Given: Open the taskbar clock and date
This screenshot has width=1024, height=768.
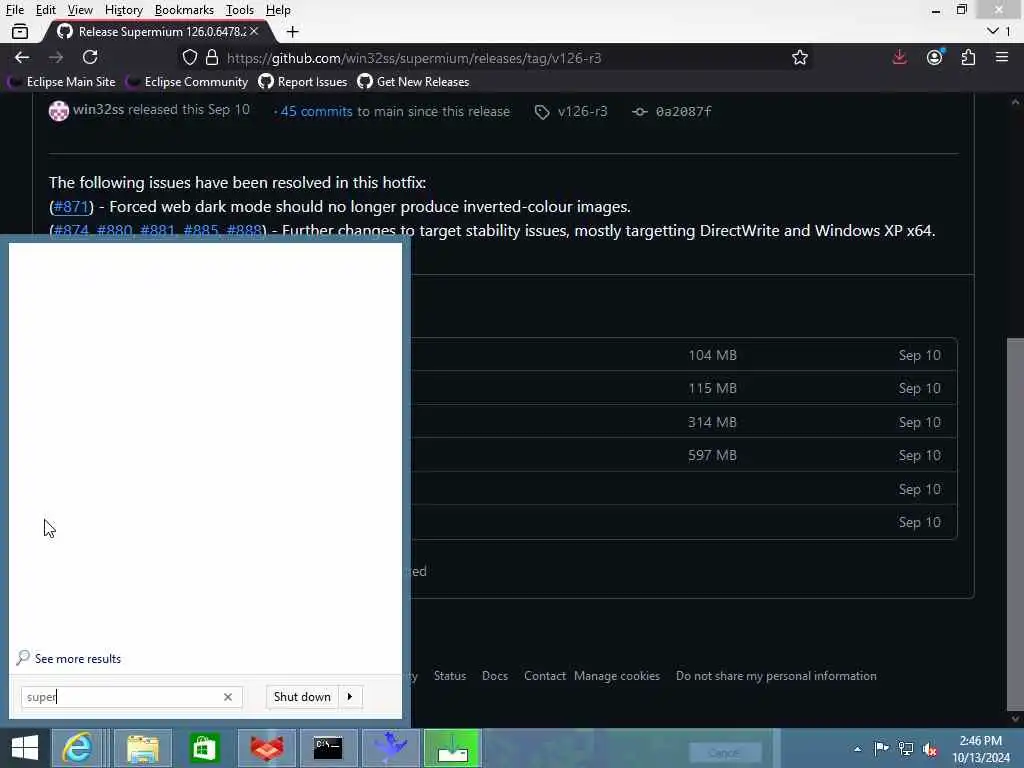Looking at the screenshot, I should coord(980,749).
